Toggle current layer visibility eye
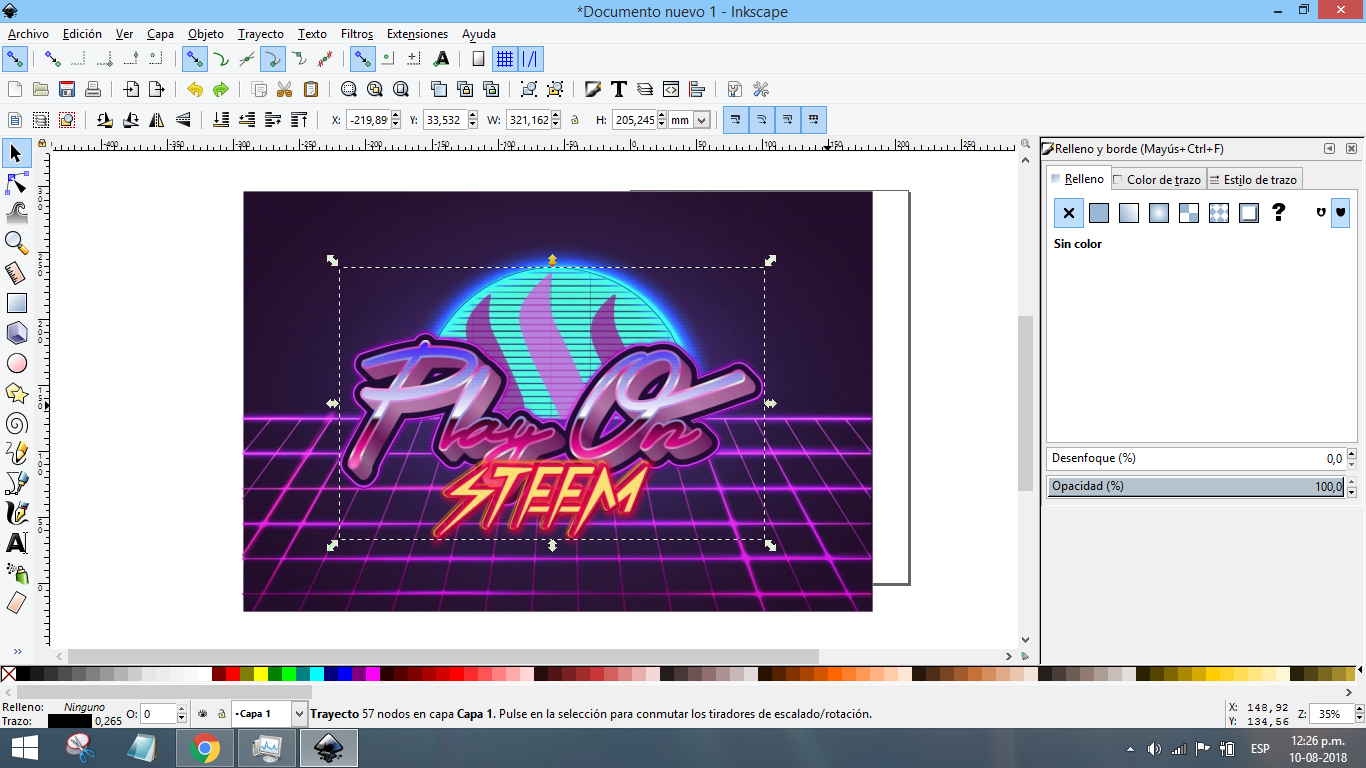The height and width of the screenshot is (768, 1366). [x=202, y=714]
